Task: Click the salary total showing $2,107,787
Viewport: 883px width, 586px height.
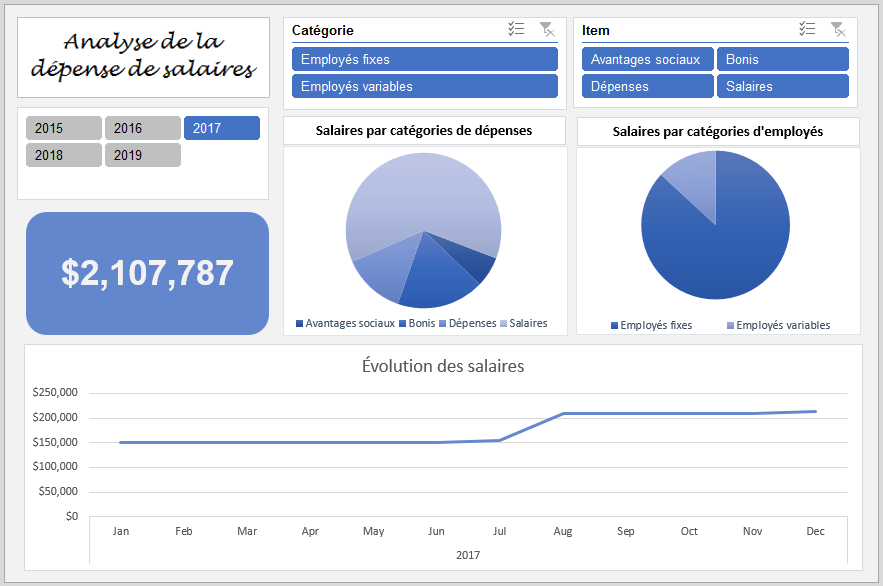Action: (146, 272)
